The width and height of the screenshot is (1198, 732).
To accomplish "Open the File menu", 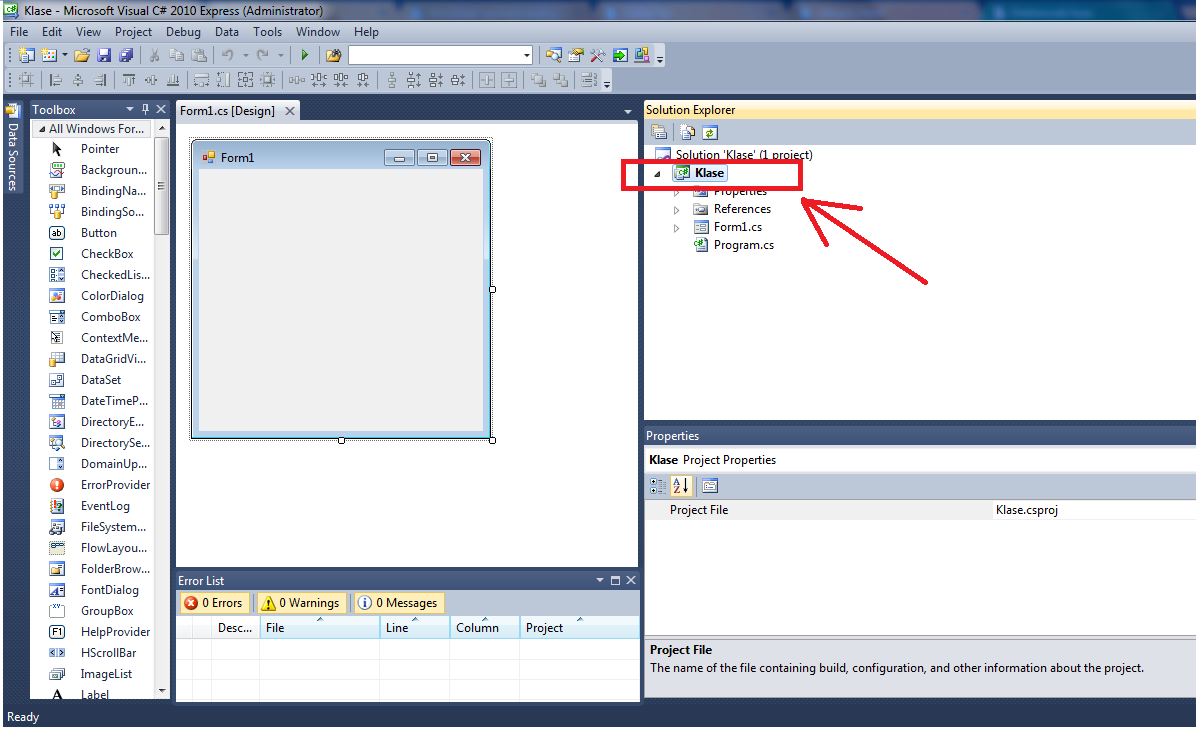I will pyautogui.click(x=19, y=32).
